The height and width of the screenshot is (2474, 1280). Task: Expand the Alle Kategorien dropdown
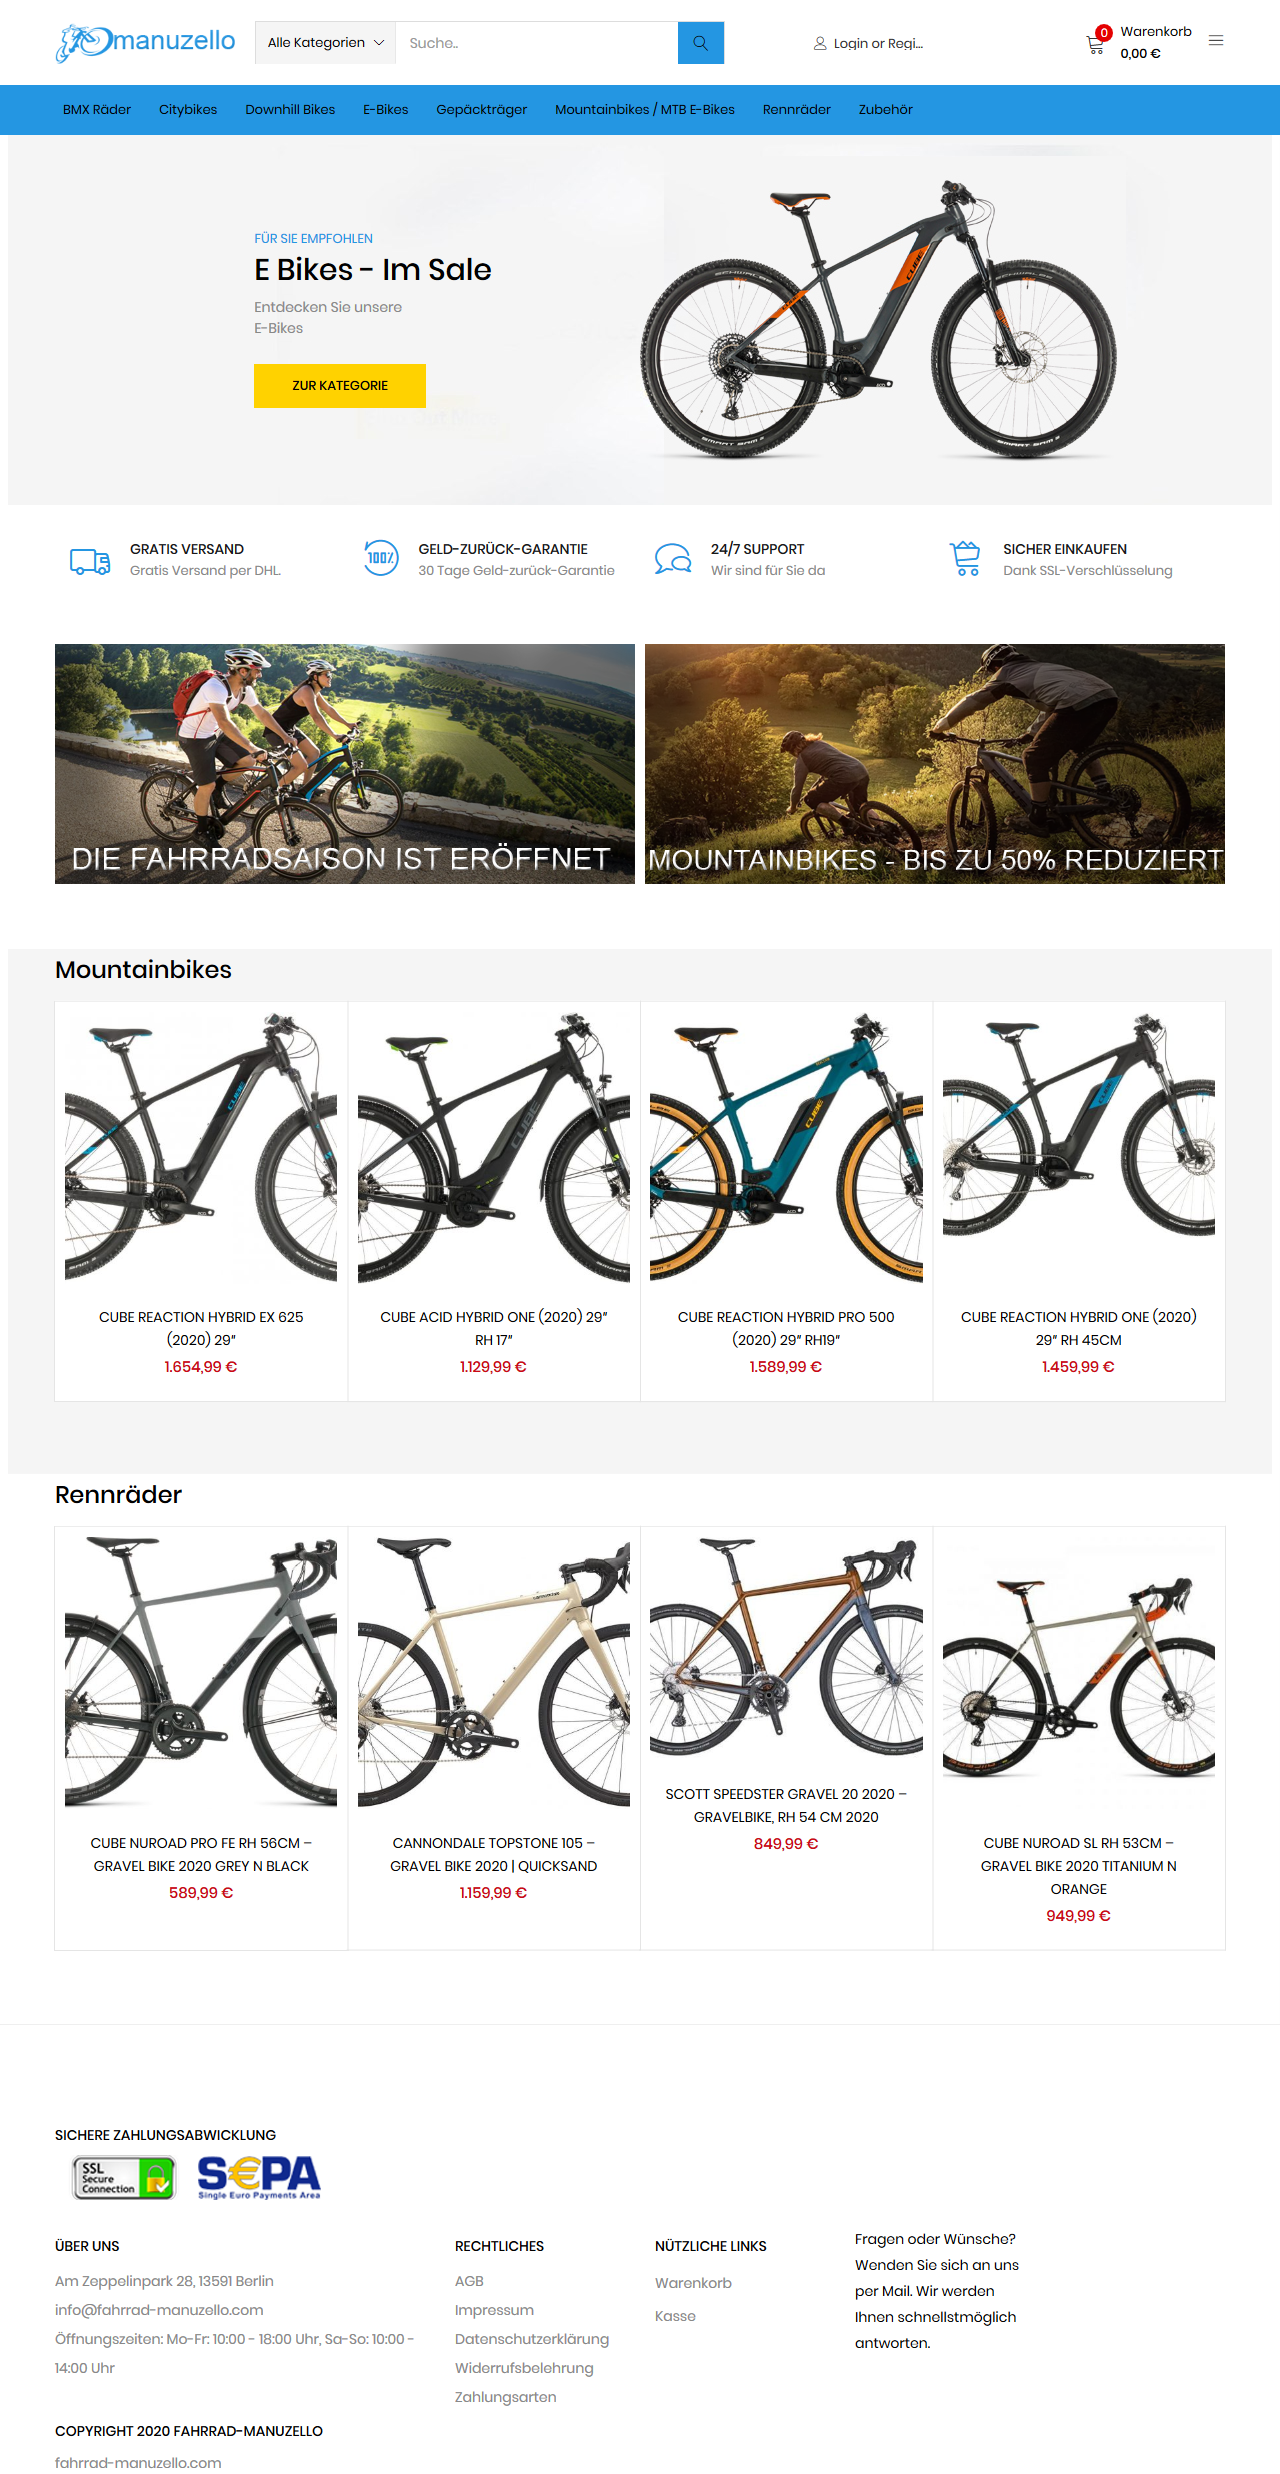point(326,43)
